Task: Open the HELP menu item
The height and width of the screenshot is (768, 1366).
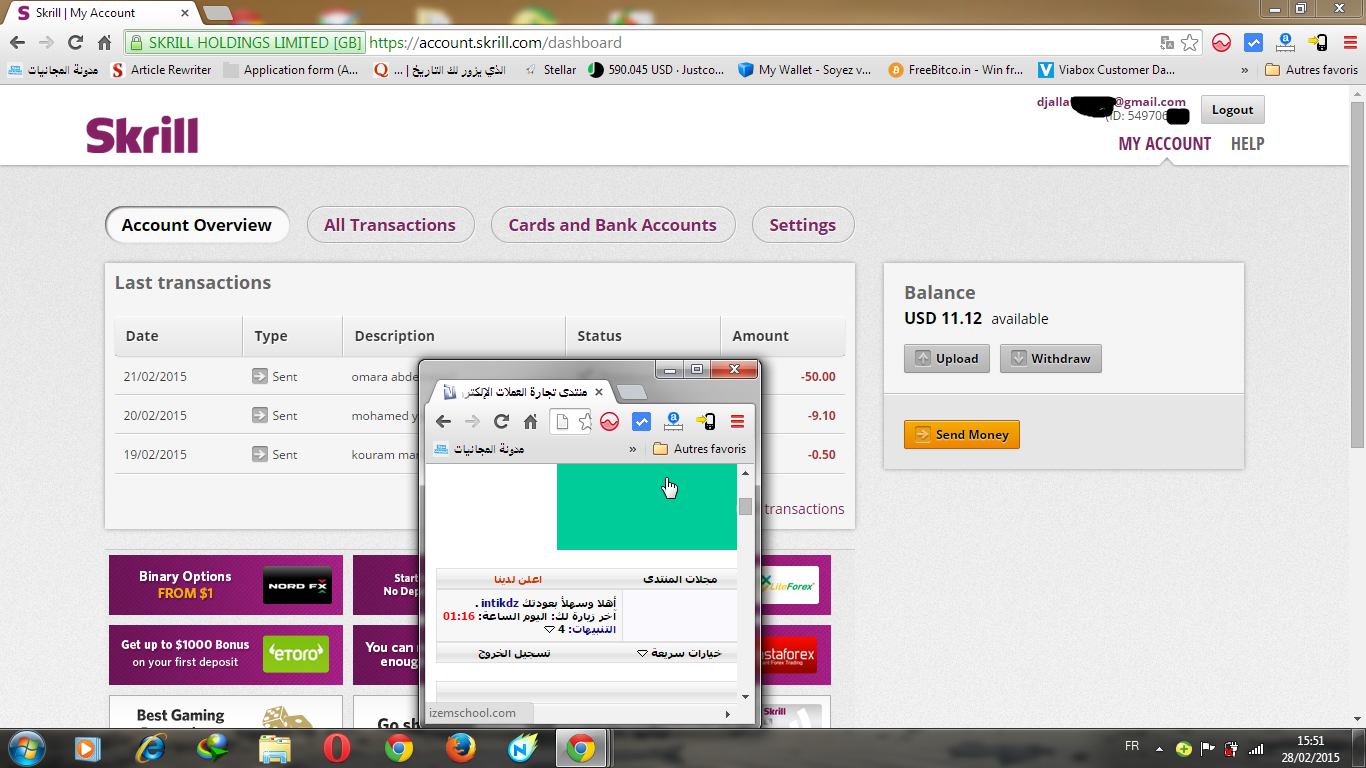Action: coord(1247,144)
